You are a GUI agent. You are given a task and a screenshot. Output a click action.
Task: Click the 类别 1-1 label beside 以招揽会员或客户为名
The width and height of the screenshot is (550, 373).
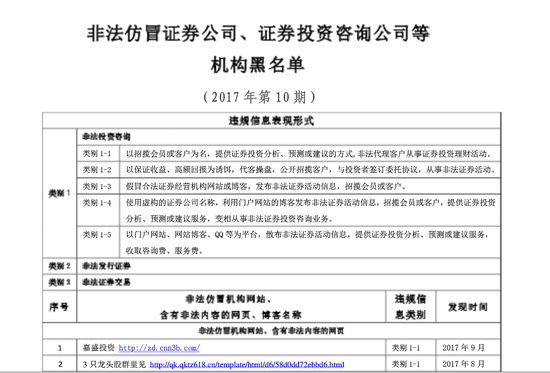pos(97,153)
